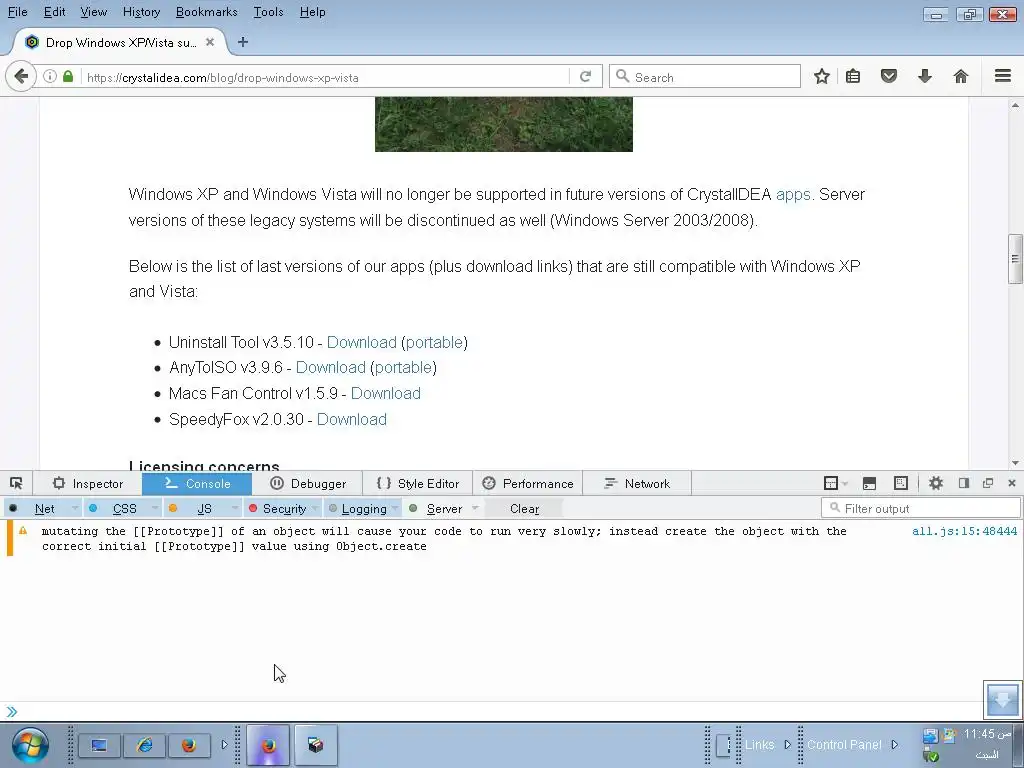This screenshot has height=768, width=1024.
Task: Expand the Links toolbar chevron on taskbar
Action: pos(788,744)
